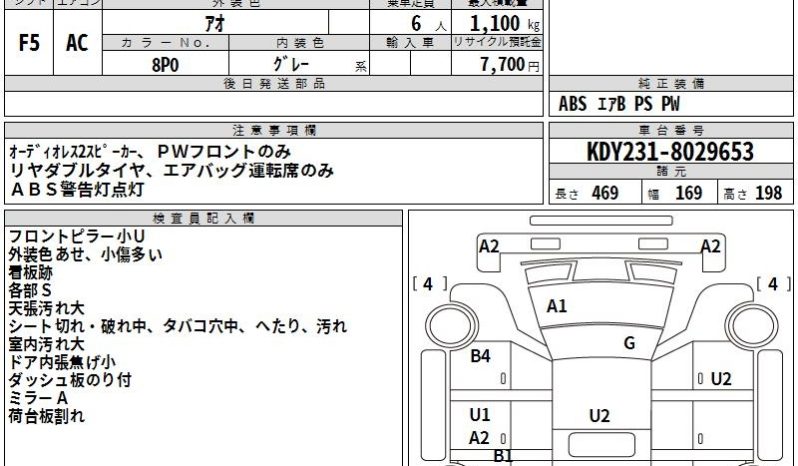
Task: Click the 'A1' mark on the hood
Action: pos(556,306)
